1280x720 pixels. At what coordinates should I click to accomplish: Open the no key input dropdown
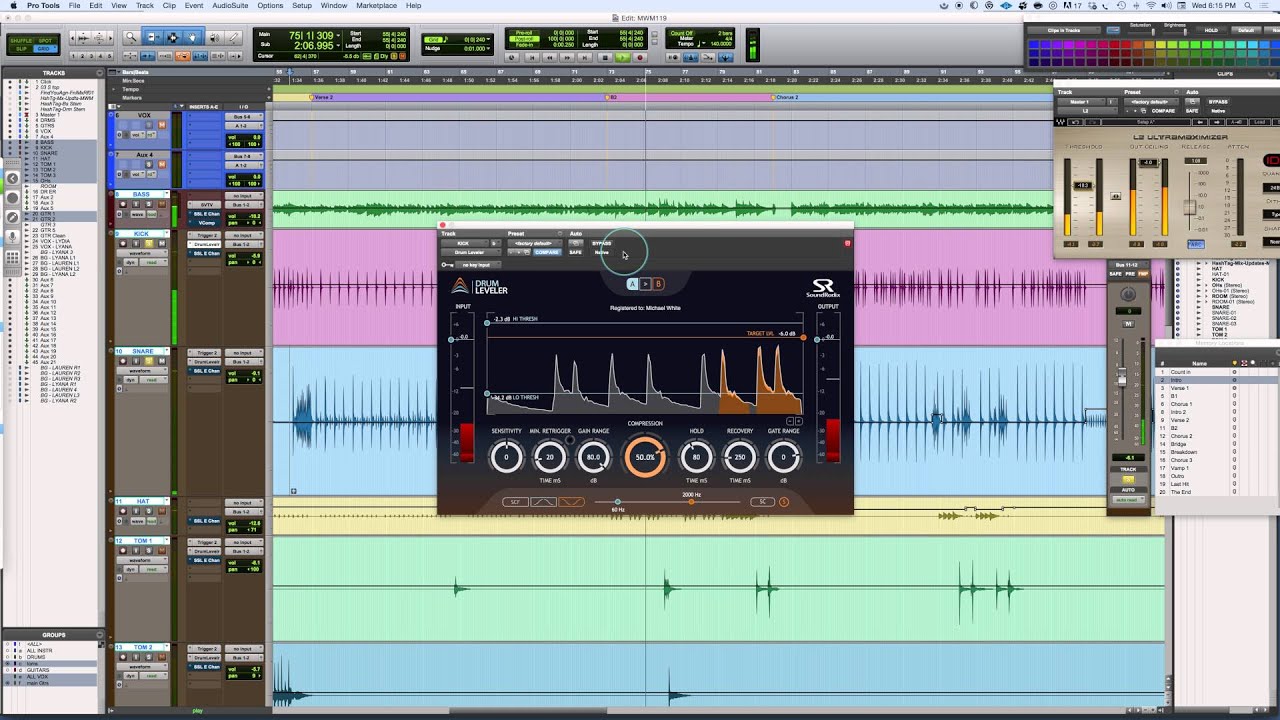click(476, 265)
